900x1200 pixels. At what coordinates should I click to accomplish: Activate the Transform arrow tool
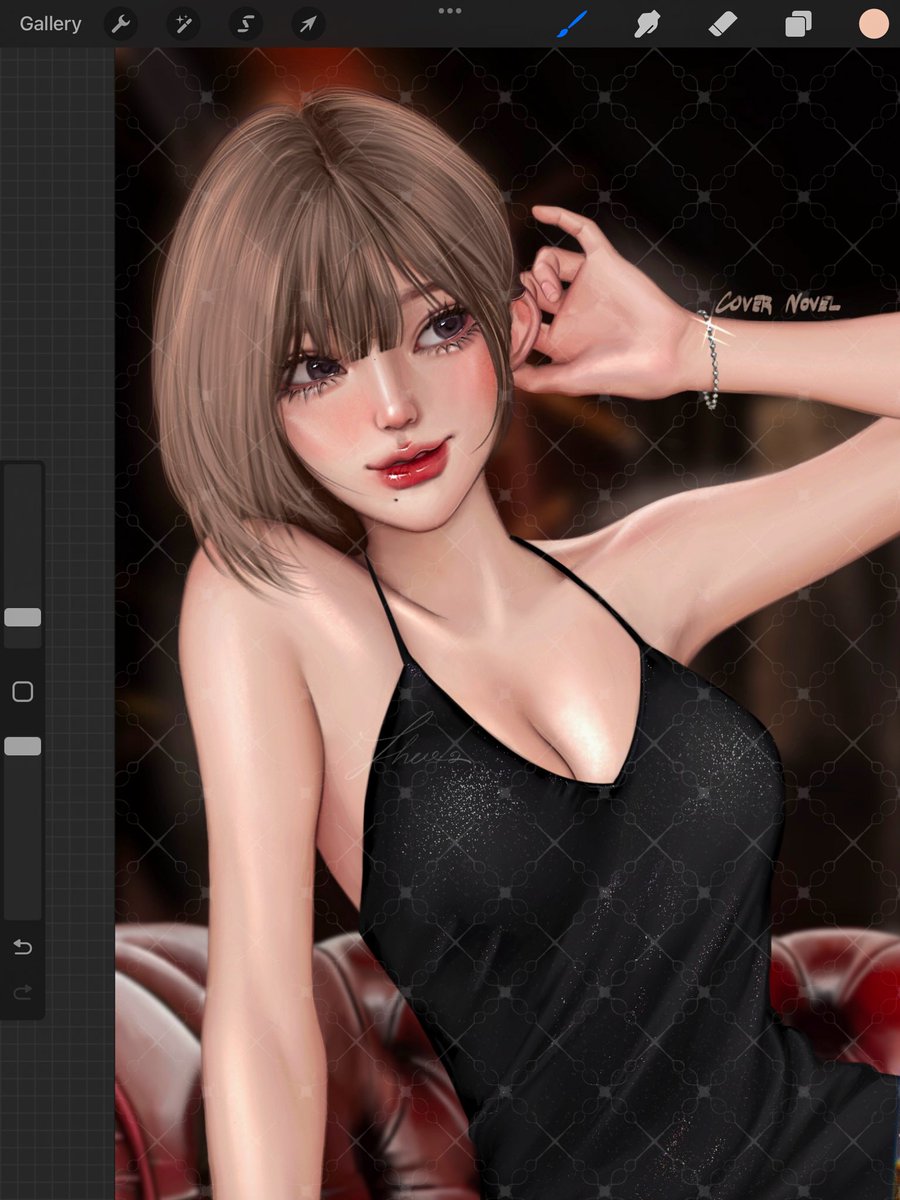(308, 24)
